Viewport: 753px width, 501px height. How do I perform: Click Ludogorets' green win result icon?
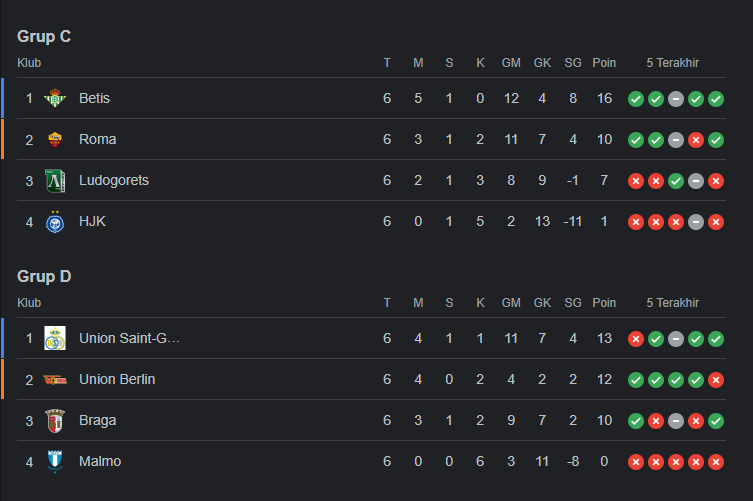(x=676, y=181)
